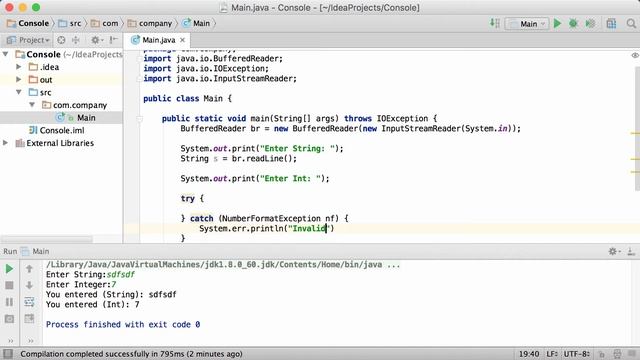Collapse the Console project root node
This screenshot has width=640, height=360.
point(6,54)
